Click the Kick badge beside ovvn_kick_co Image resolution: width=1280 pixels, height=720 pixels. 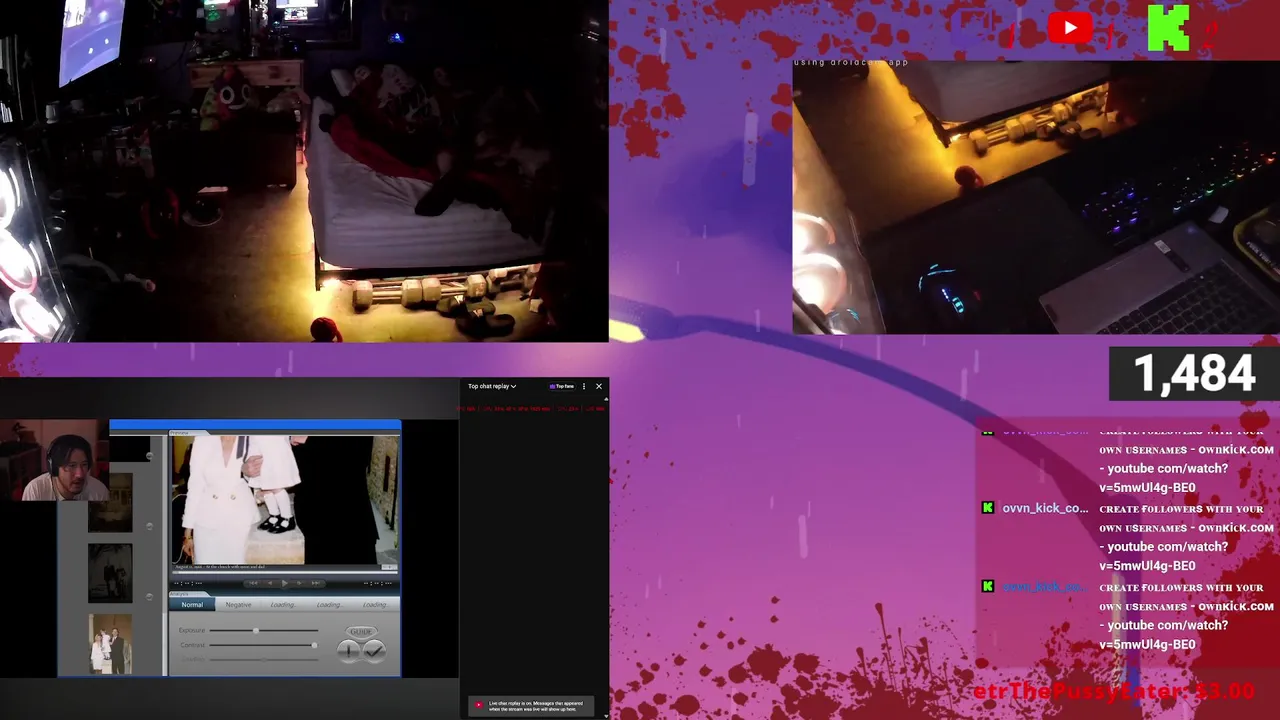[988, 508]
